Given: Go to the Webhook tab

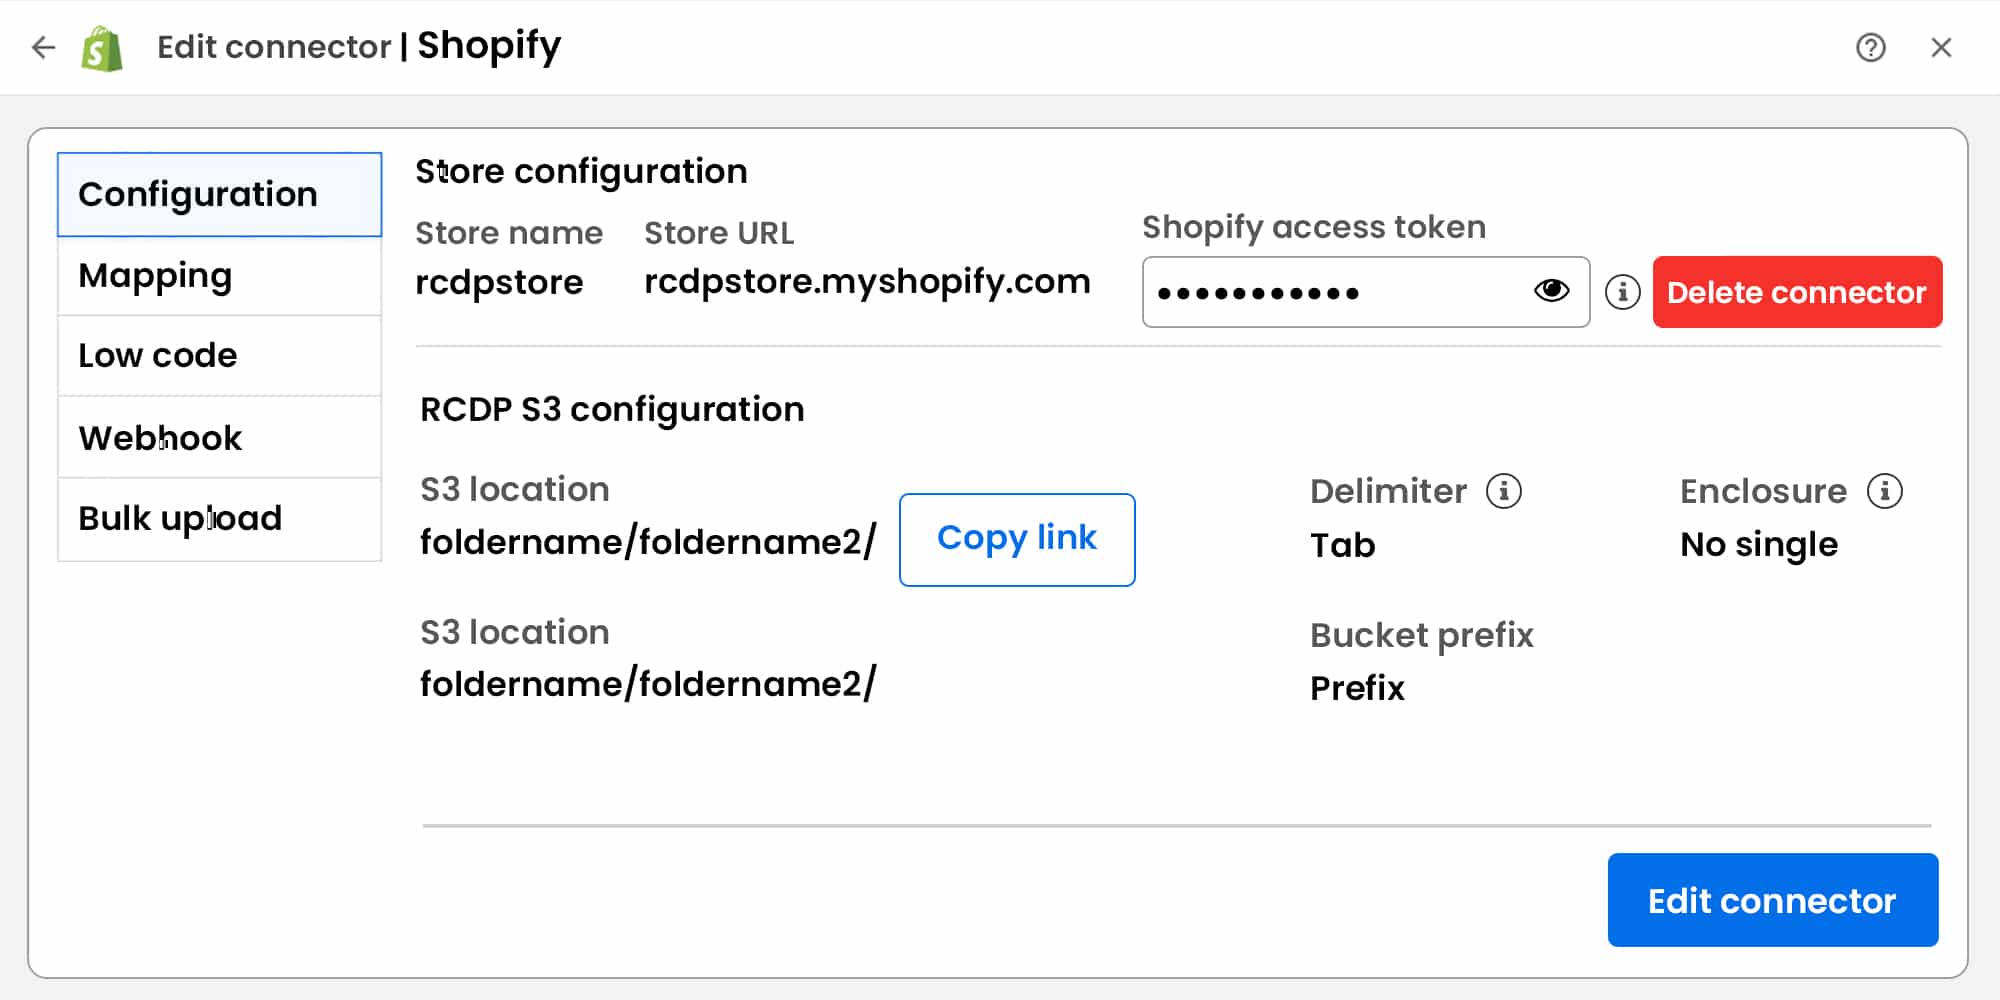Looking at the screenshot, I should click(219, 438).
